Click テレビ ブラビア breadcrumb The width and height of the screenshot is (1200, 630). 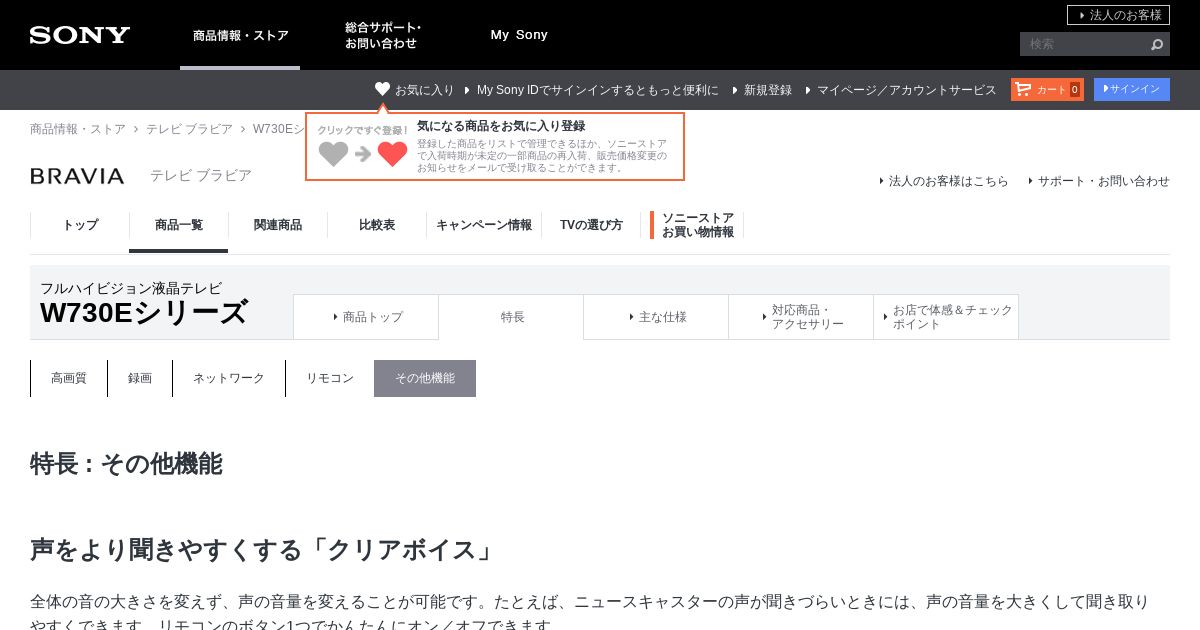(189, 129)
